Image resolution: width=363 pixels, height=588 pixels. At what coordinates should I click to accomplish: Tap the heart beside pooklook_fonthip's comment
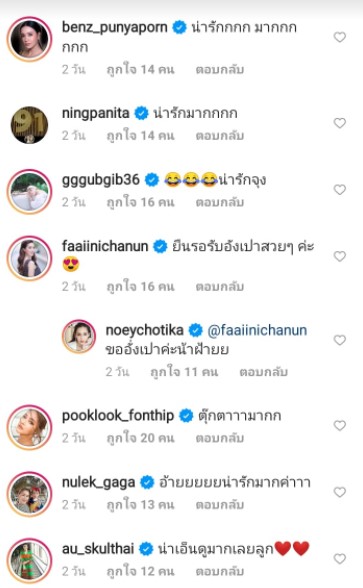(340, 426)
